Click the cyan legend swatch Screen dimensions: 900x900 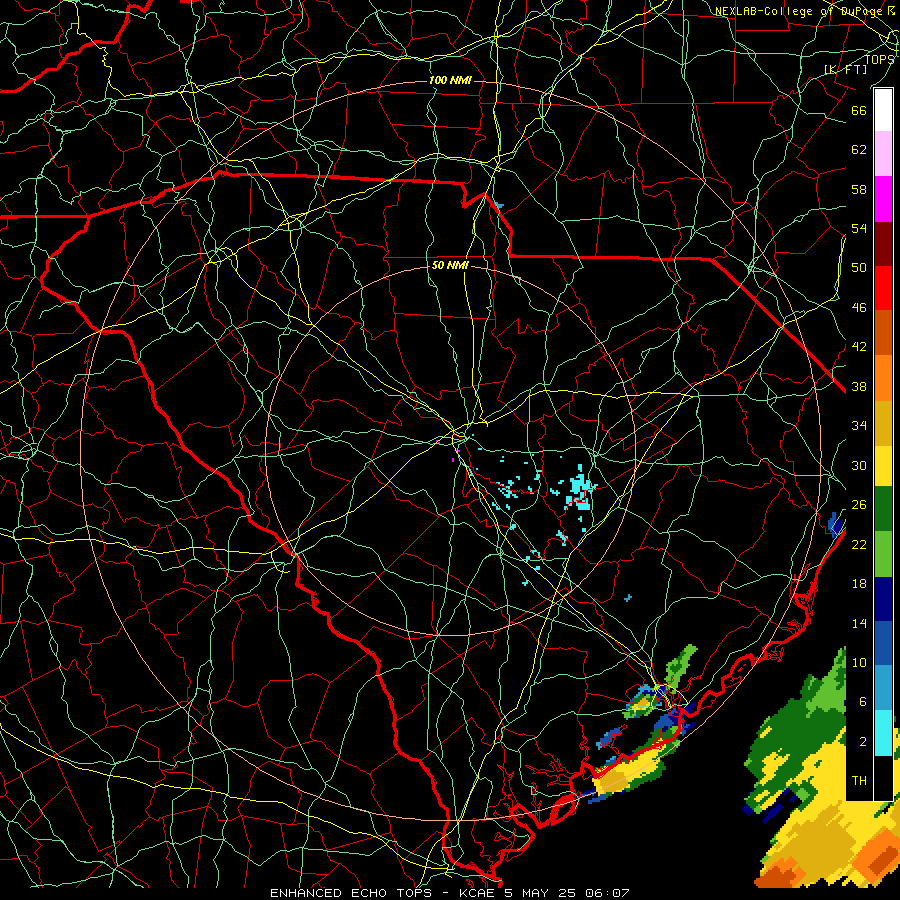(883, 733)
